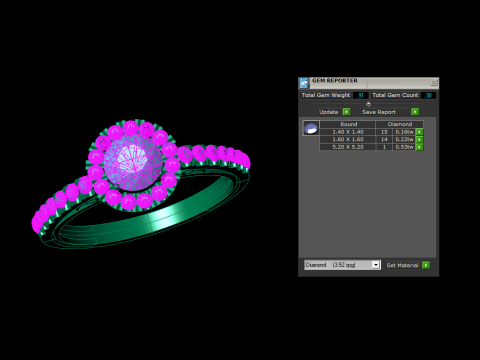
Task: Select the 5.20 X 5.20 size cell
Action: click(348, 147)
